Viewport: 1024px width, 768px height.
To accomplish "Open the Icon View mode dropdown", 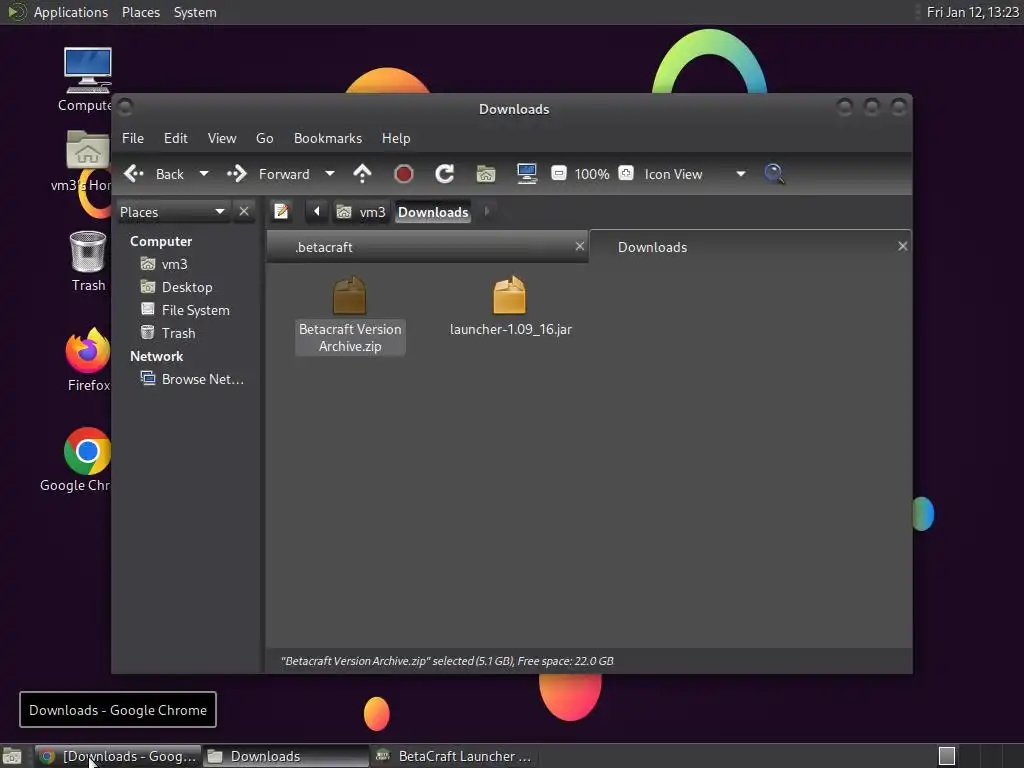I will [x=695, y=174].
